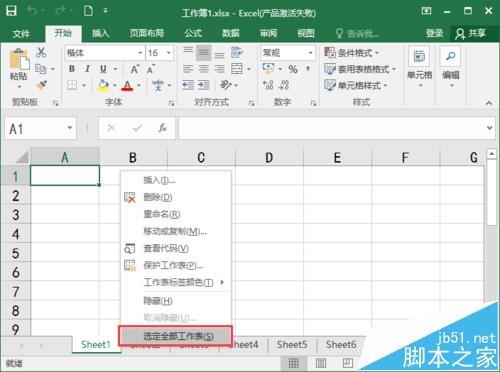
Task: Toggle Bold formatting
Action: pyautogui.click(x=71, y=69)
